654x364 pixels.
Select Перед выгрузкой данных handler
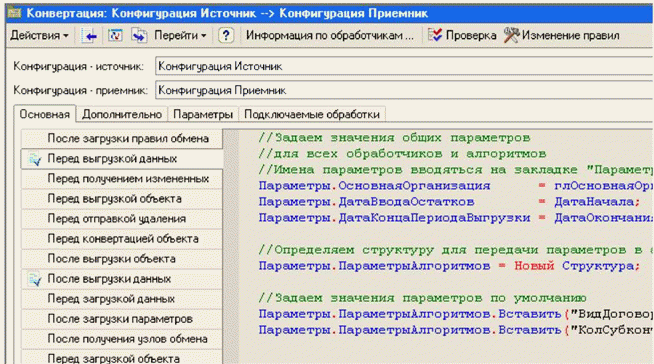point(122,159)
